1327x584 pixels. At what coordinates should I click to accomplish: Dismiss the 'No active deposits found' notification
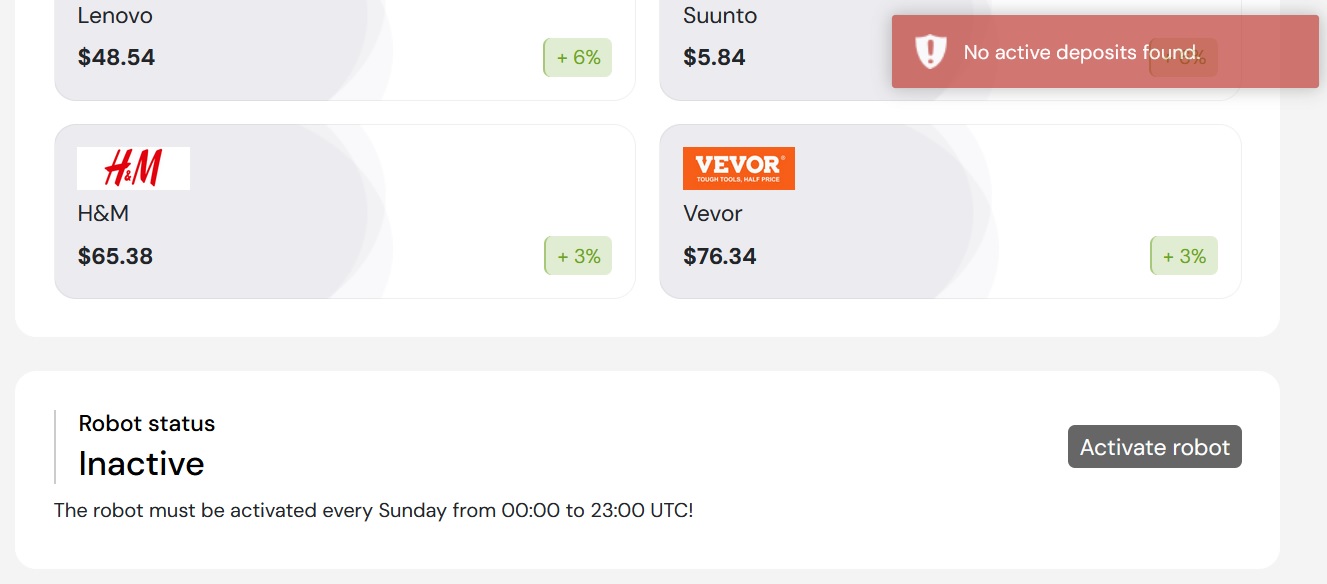(1105, 52)
